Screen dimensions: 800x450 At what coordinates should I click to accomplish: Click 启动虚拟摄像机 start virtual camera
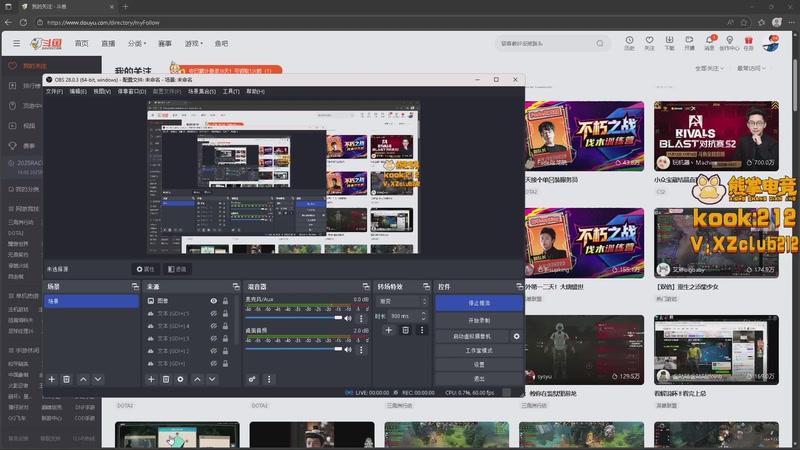472,336
